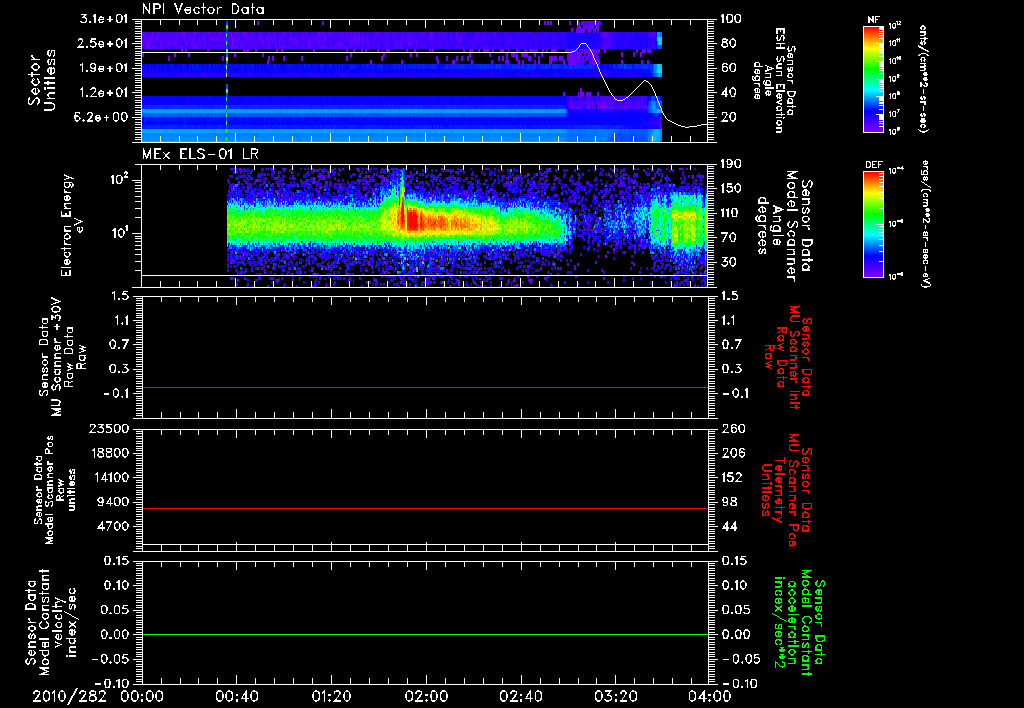Viewport: 1024px width, 708px height.
Task: Click the 18800 scanner position tick label
Action: point(110,453)
